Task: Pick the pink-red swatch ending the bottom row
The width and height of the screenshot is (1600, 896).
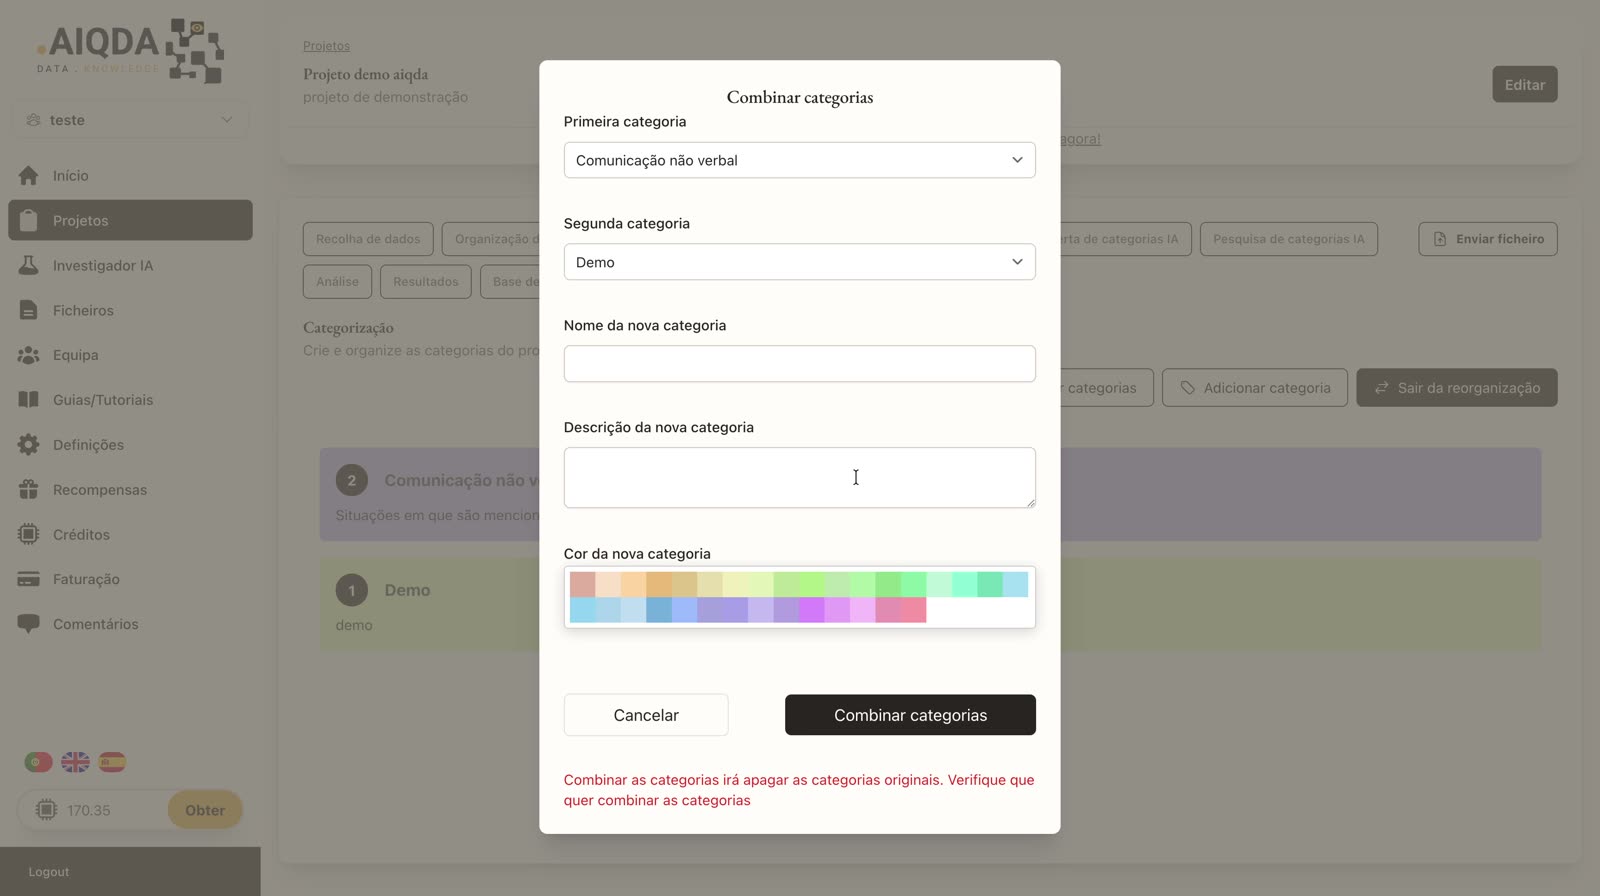Action: coord(913,610)
